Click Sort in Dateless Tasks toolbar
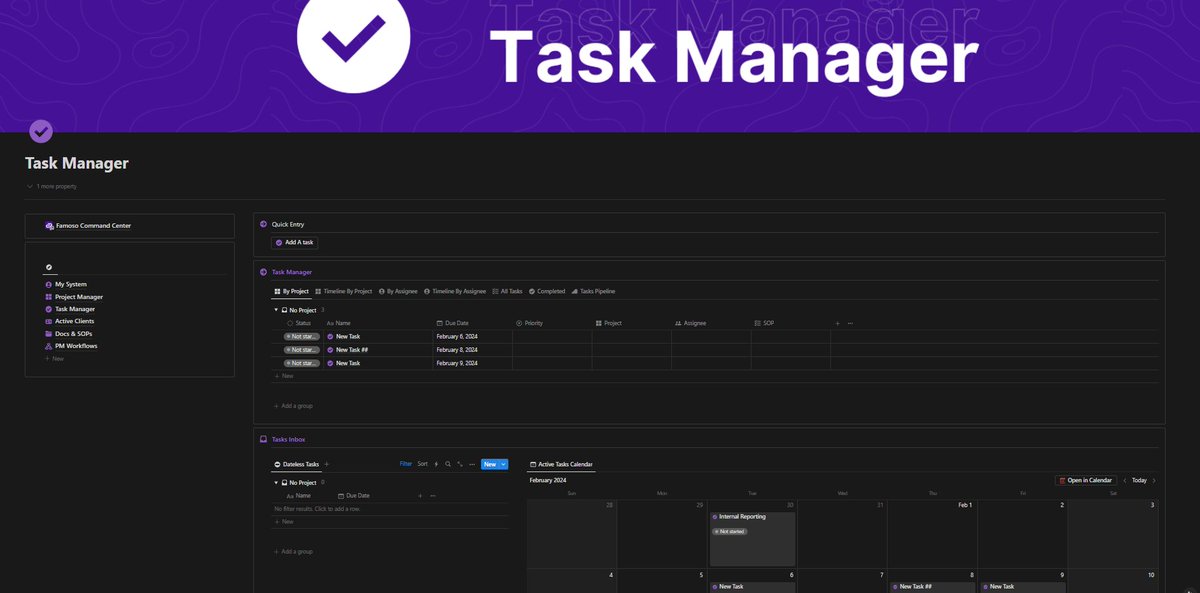 423,464
